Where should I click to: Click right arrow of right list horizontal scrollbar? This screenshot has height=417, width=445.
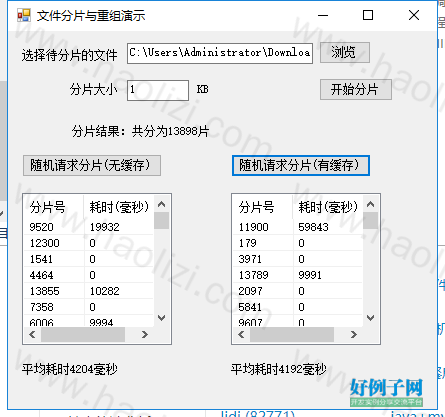coord(353,334)
